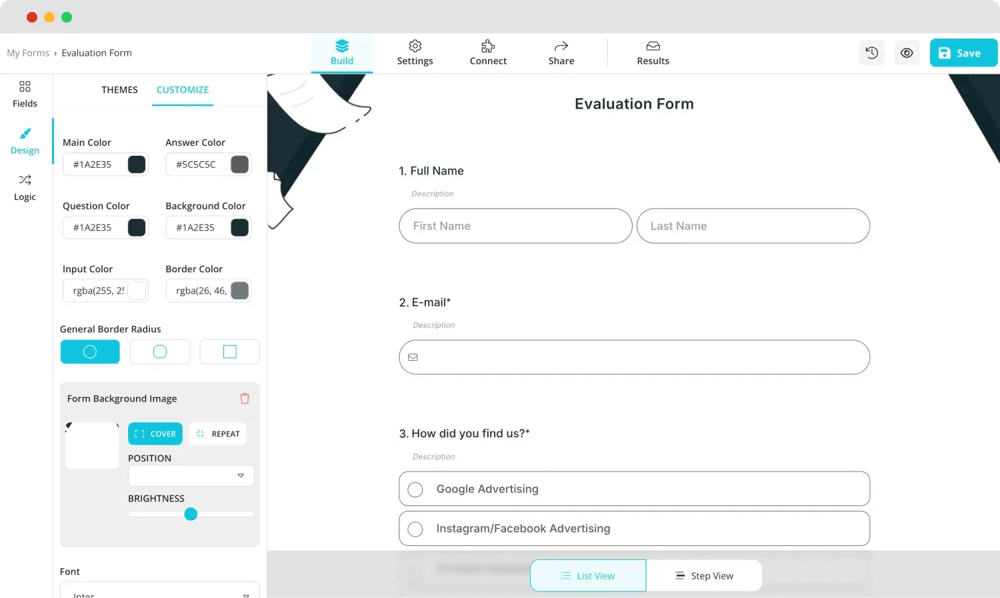The image size is (1000, 598).
Task: Open the Share arrow tab
Action: (561, 53)
